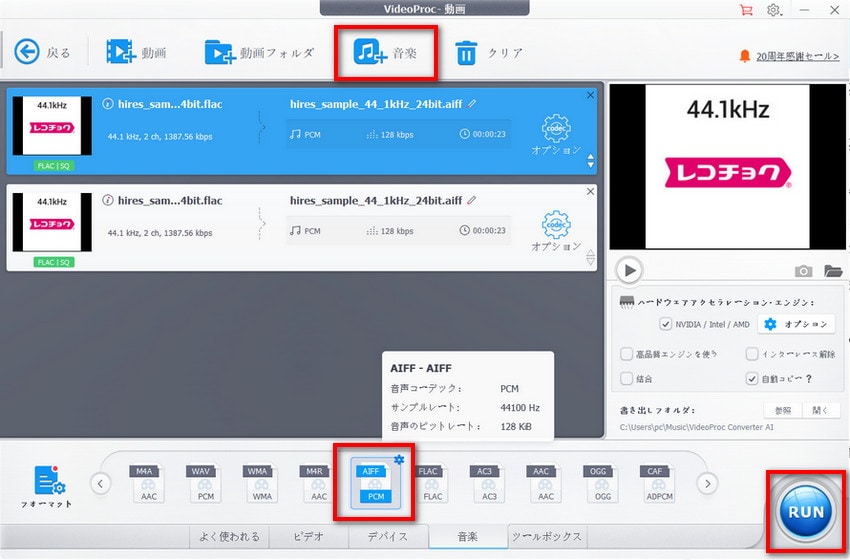The image size is (850, 560).
Task: Open AIFF format settings gear
Action: coord(399,460)
